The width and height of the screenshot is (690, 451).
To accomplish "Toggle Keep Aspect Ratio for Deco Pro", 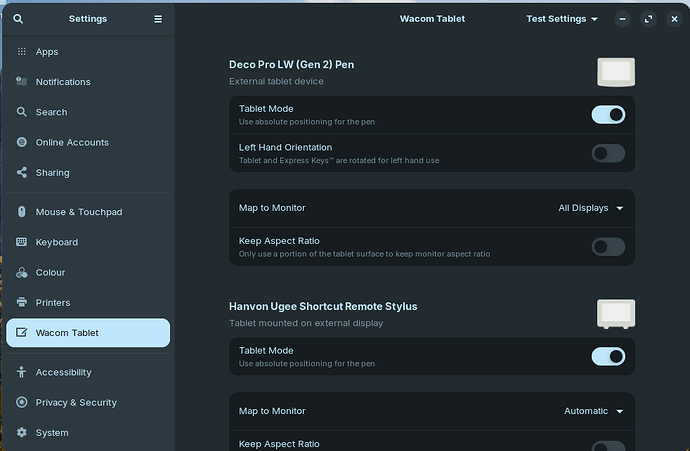I will [x=608, y=247].
